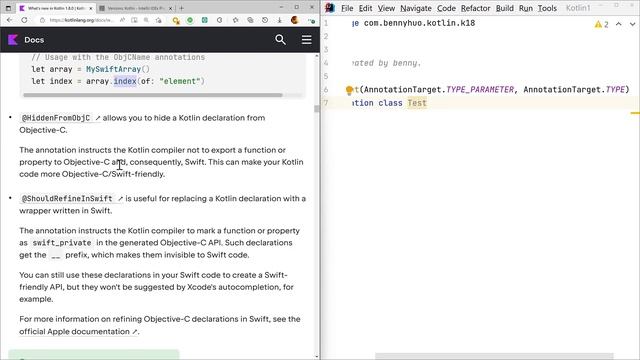This screenshot has height=360, width=640.
Task: Follow the @ShouldRefineInSwift link
Action: pos(71,199)
